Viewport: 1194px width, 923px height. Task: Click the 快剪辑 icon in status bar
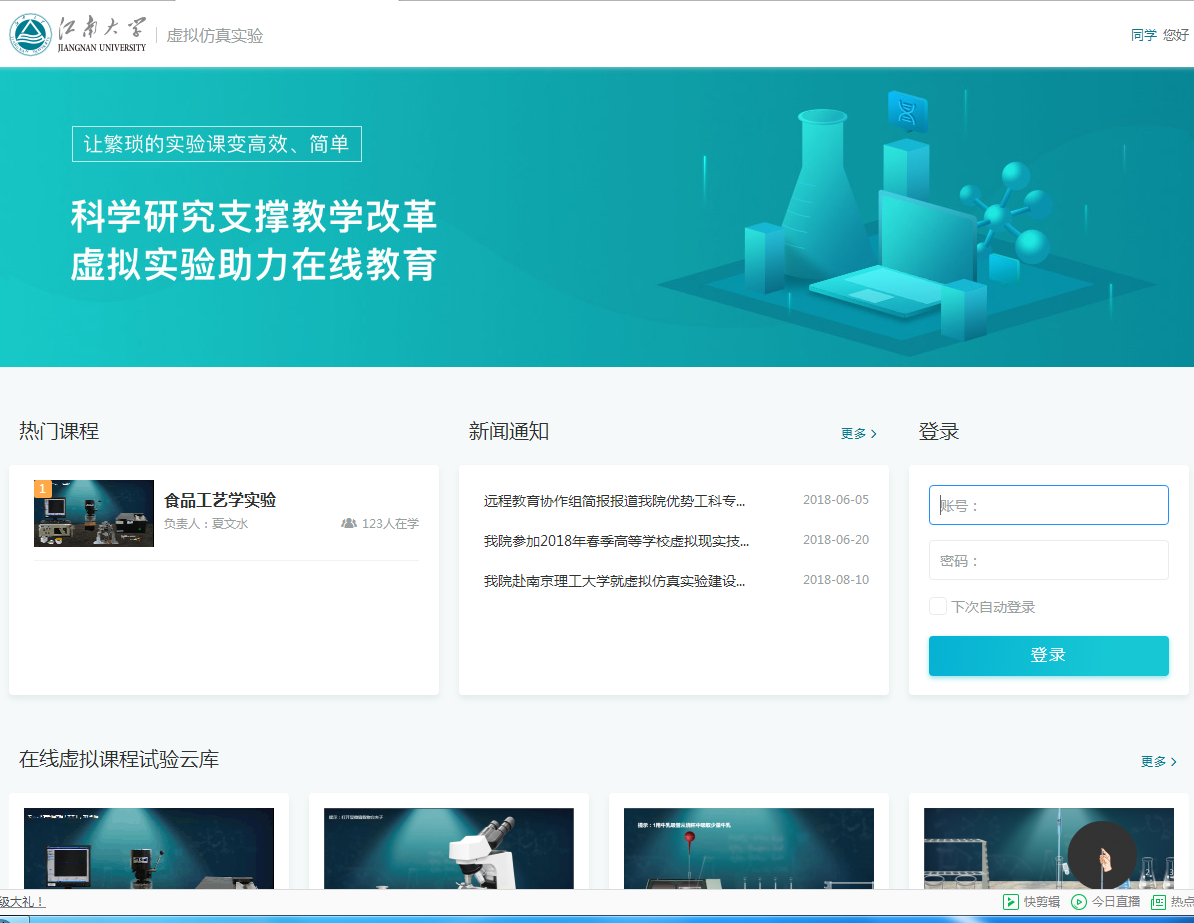(x=1011, y=901)
